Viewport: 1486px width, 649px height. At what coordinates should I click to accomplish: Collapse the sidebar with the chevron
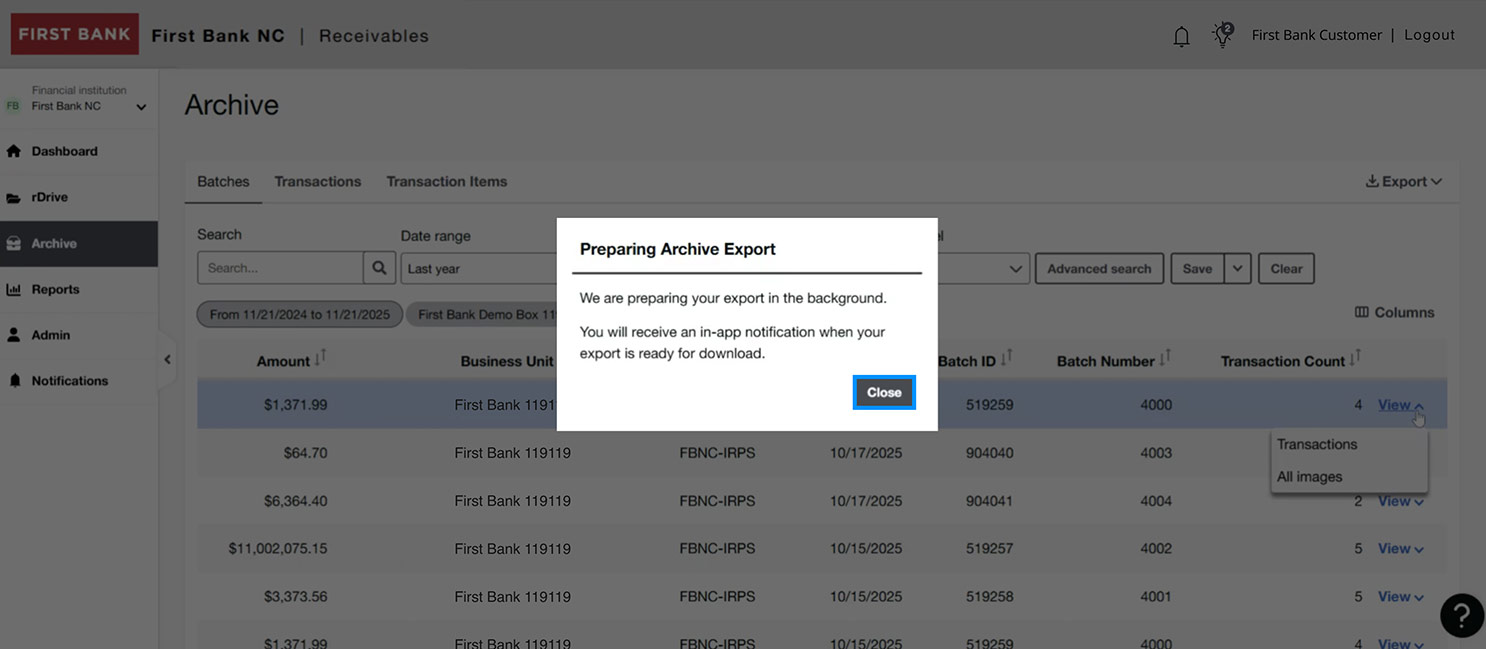point(167,358)
